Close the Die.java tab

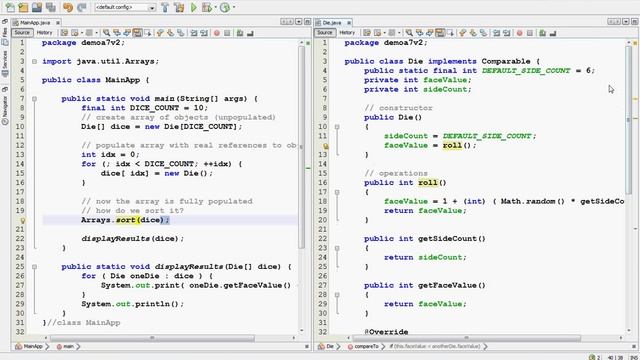(x=349, y=23)
